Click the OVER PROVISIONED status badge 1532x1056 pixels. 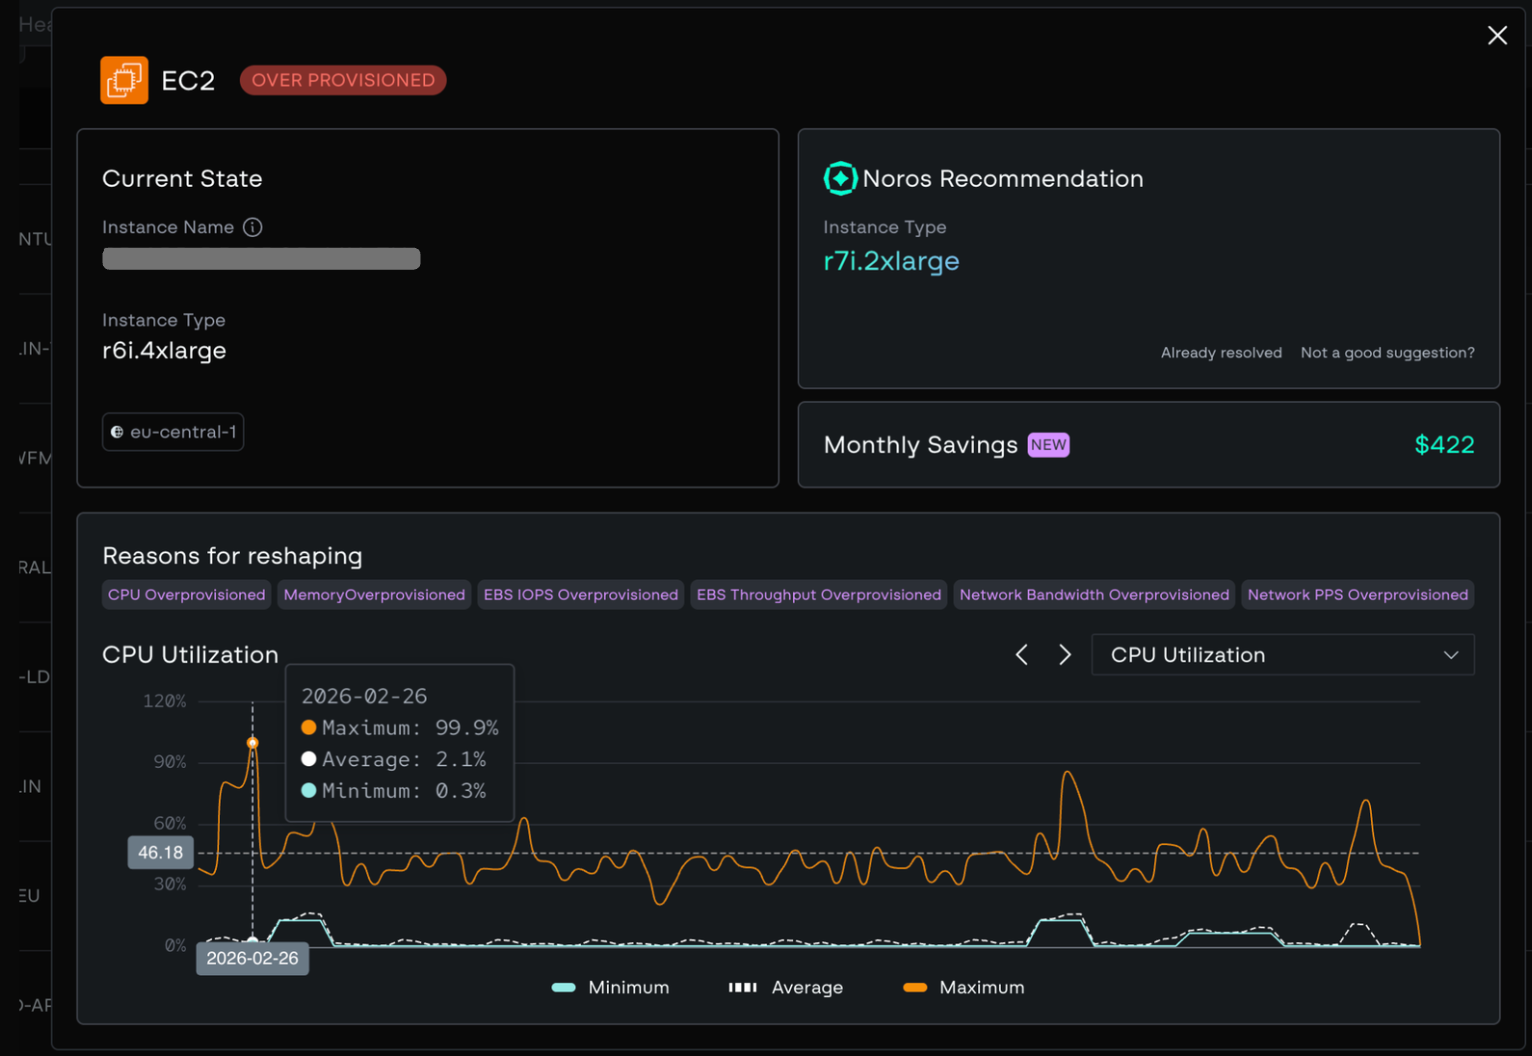point(343,80)
